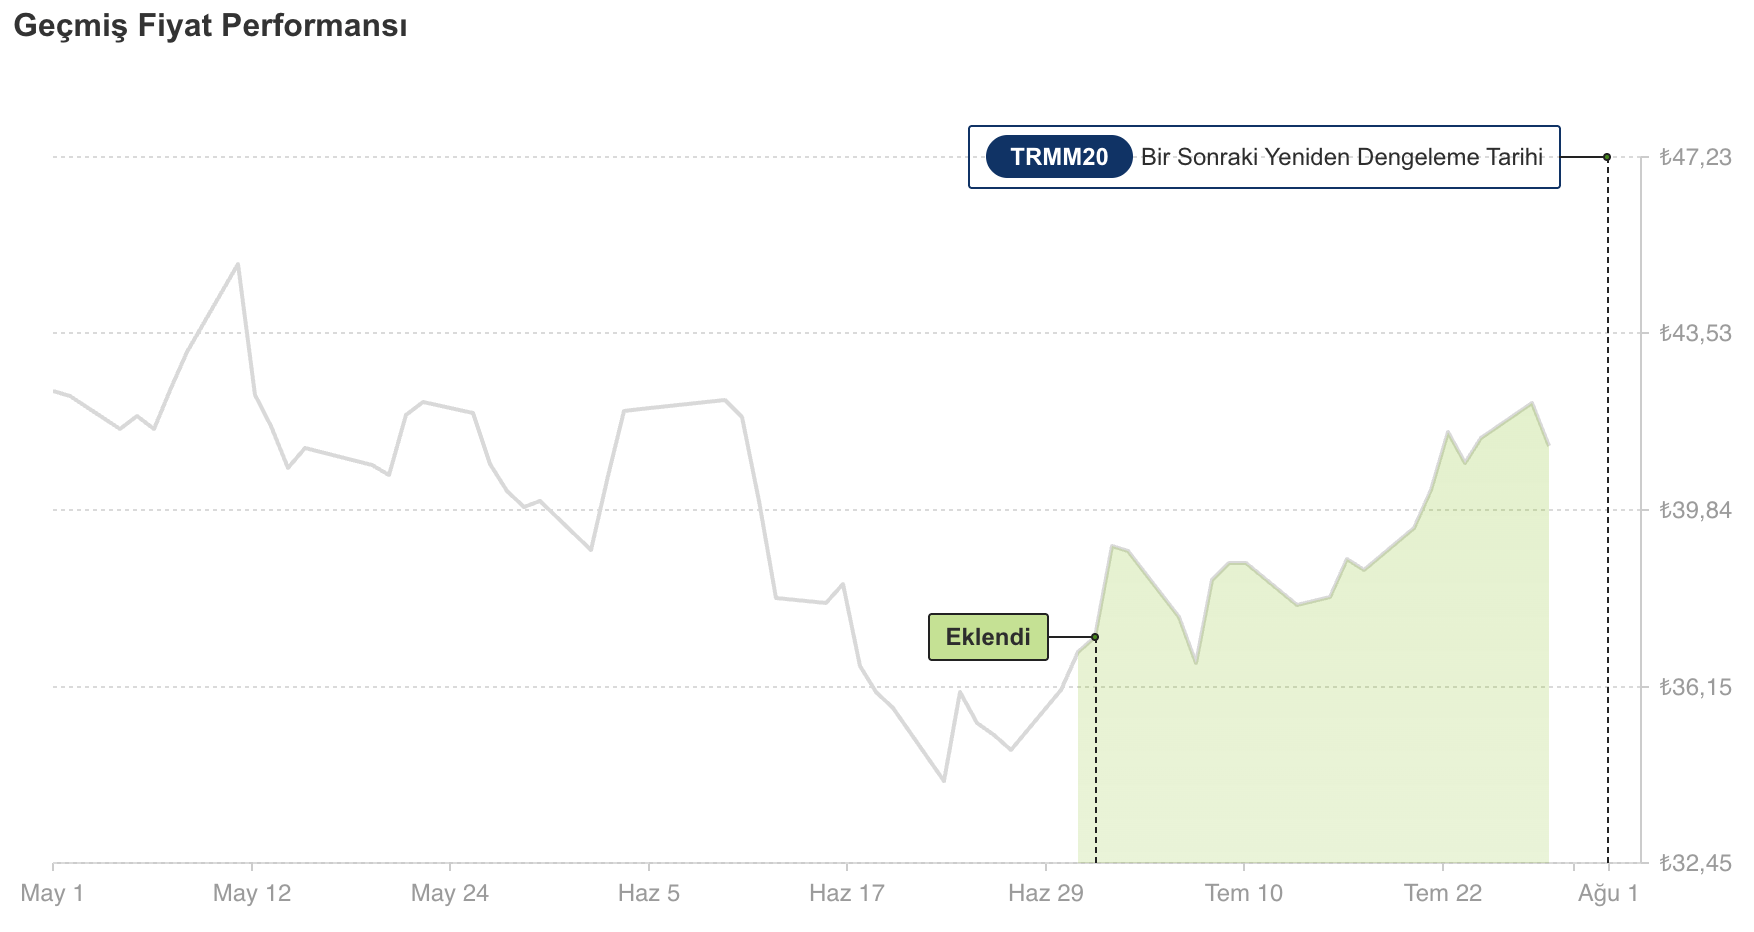Click the Haz 5 date label

(x=649, y=893)
